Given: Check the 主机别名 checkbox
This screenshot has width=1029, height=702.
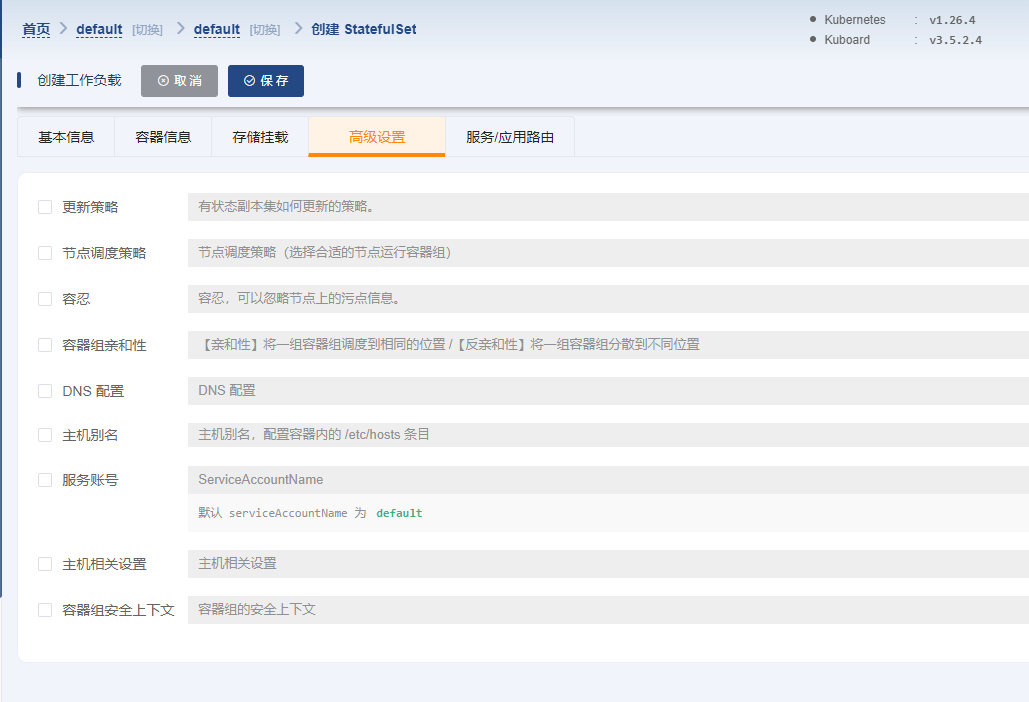Looking at the screenshot, I should coord(45,435).
